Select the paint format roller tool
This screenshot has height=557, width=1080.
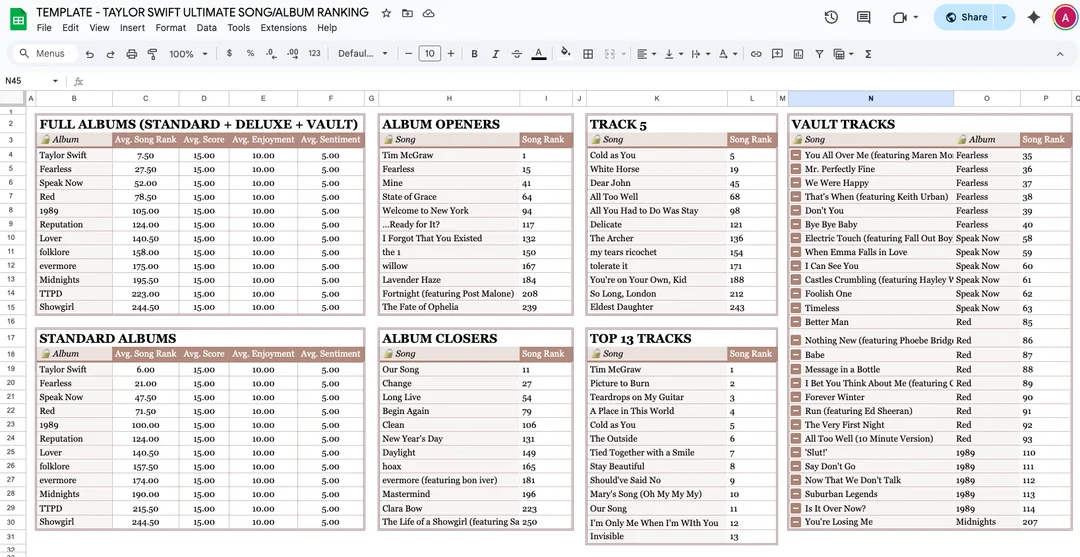pyautogui.click(x=152, y=54)
